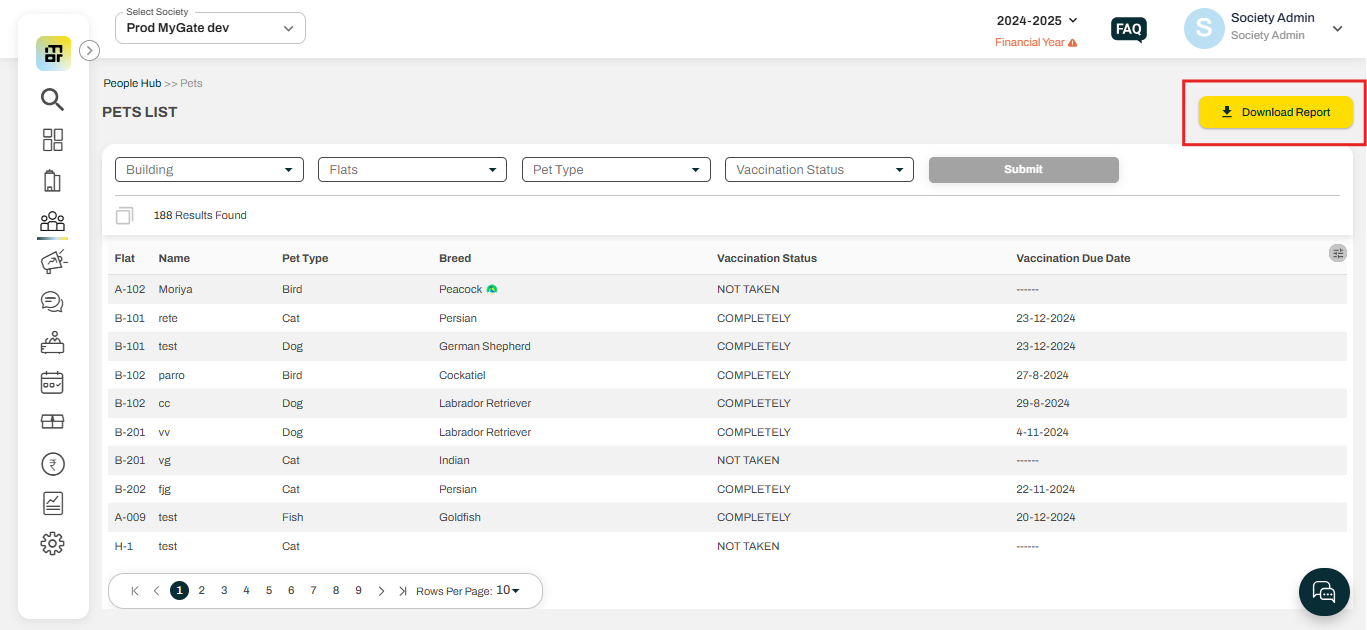Screen dimensions: 1367x630
Task: Open the Flats filter dropdown
Action: [412, 169]
